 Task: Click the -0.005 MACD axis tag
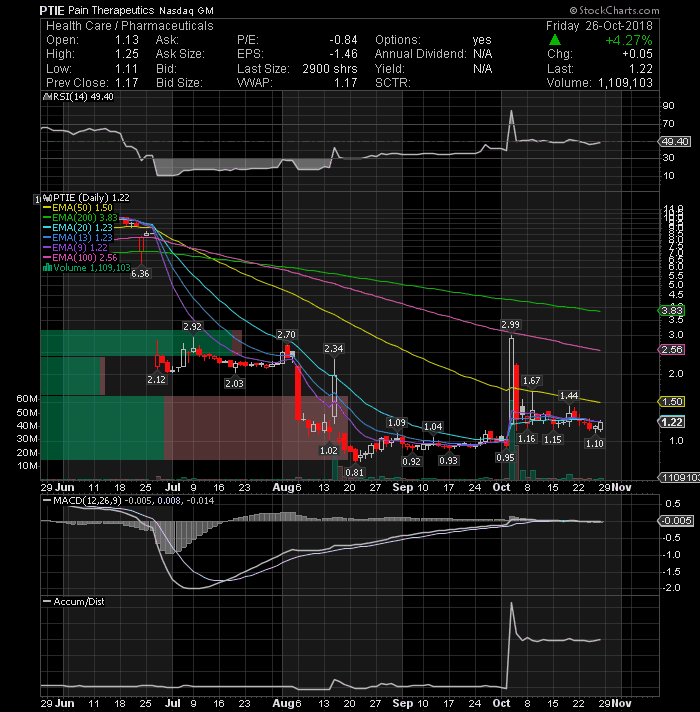(x=676, y=521)
